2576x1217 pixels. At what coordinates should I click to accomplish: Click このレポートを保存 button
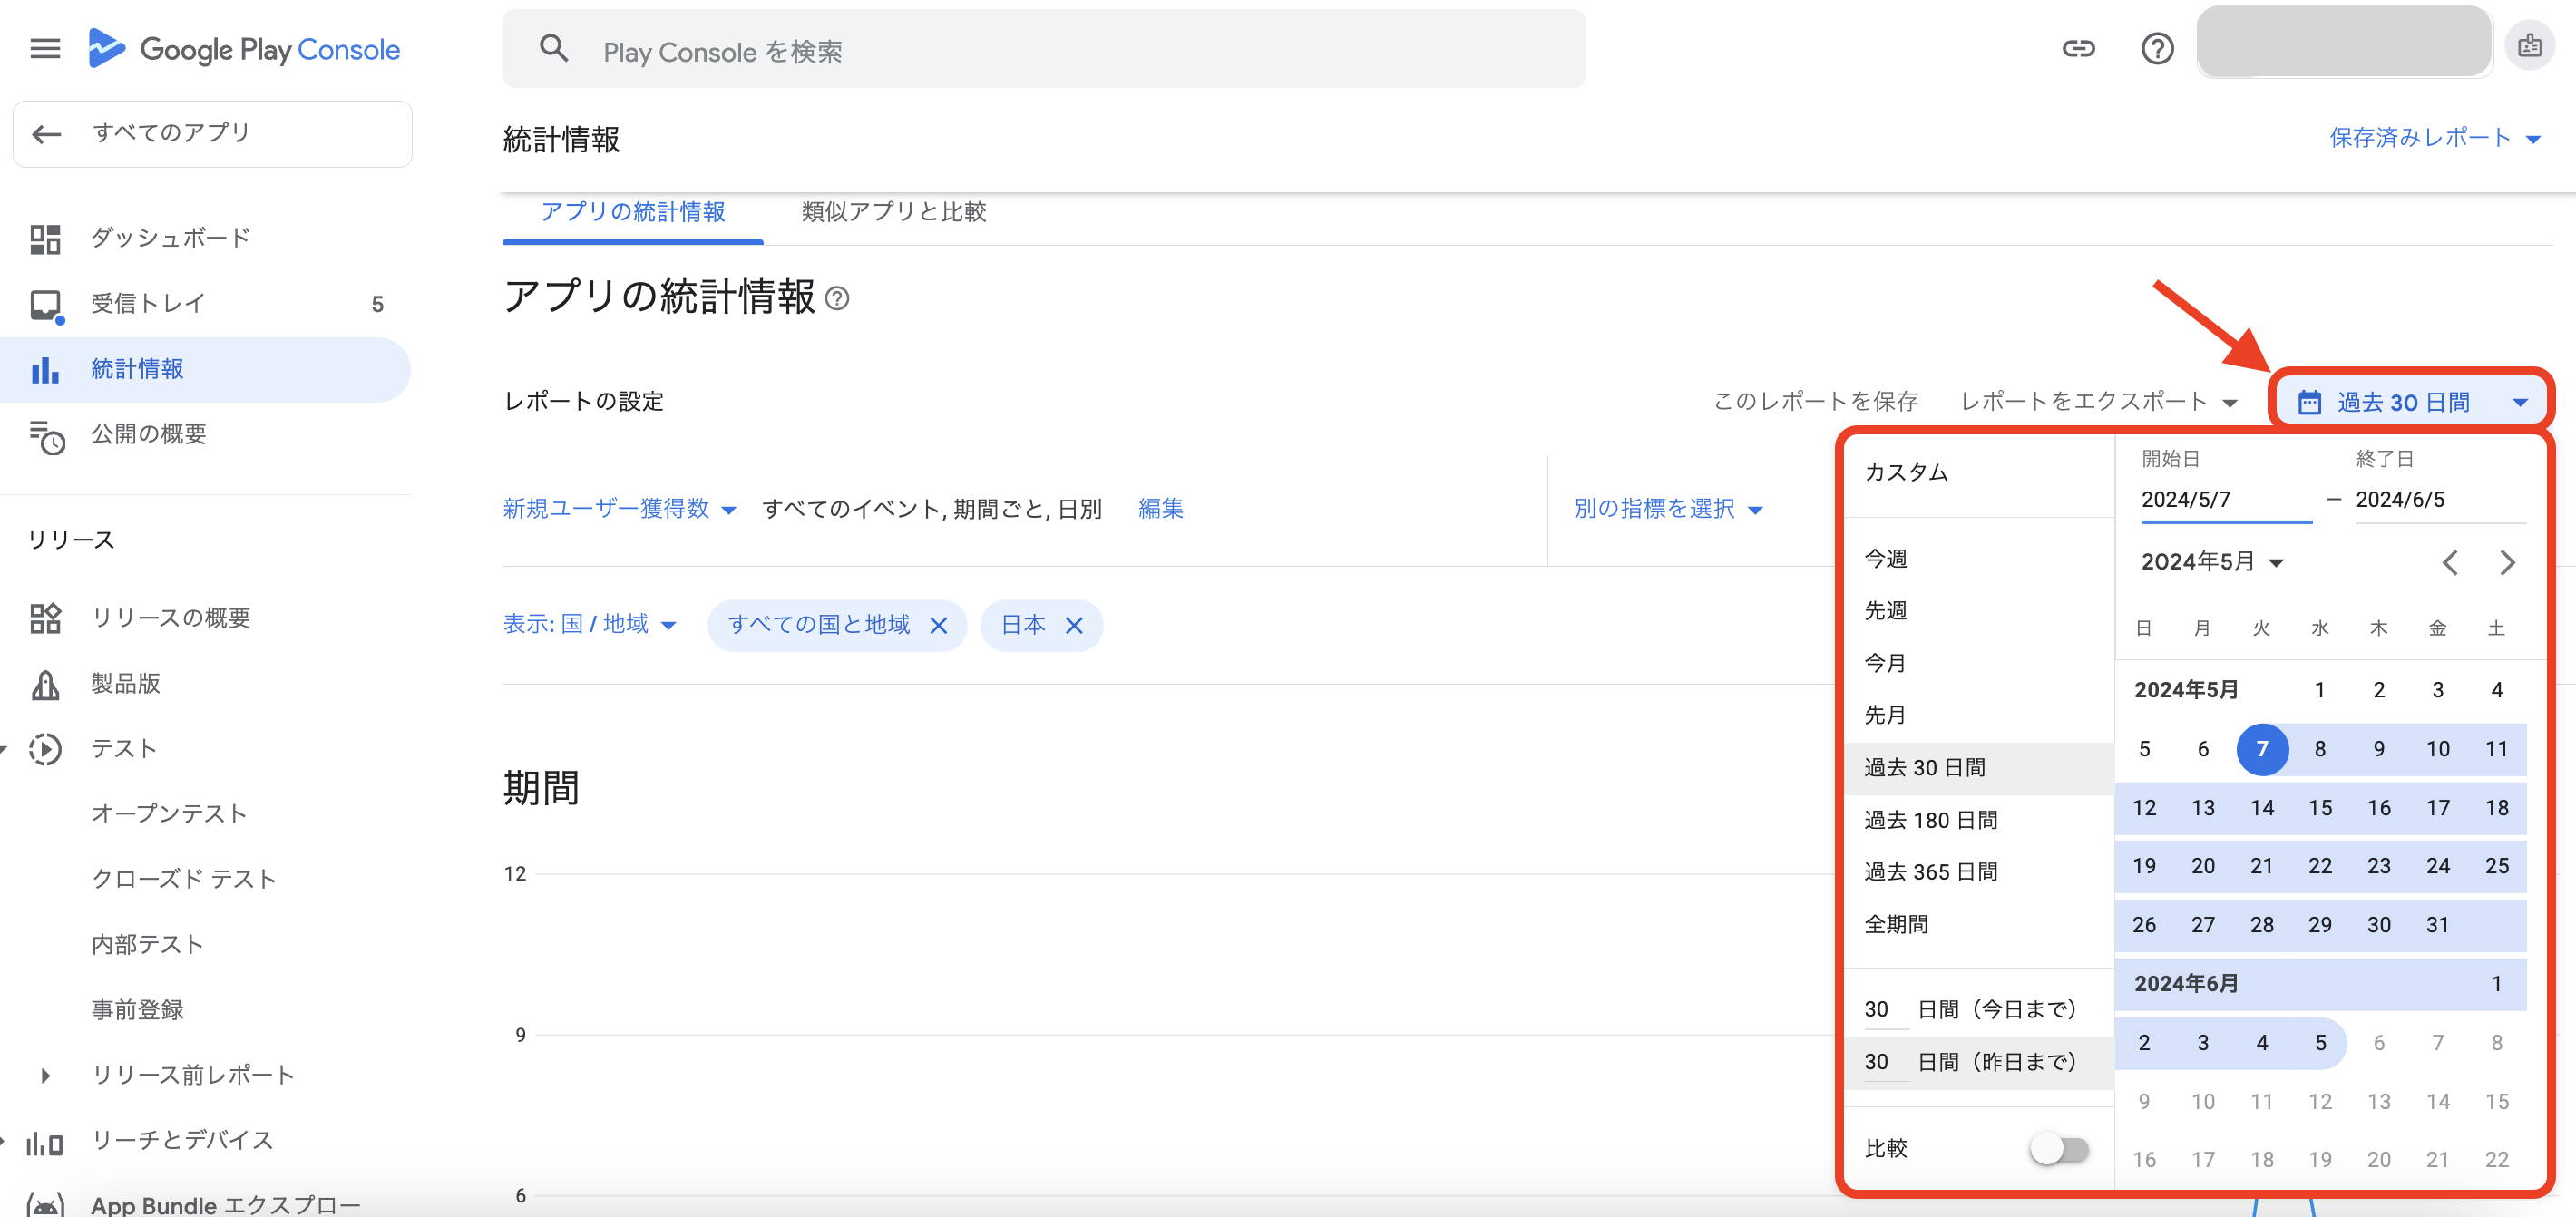1815,402
